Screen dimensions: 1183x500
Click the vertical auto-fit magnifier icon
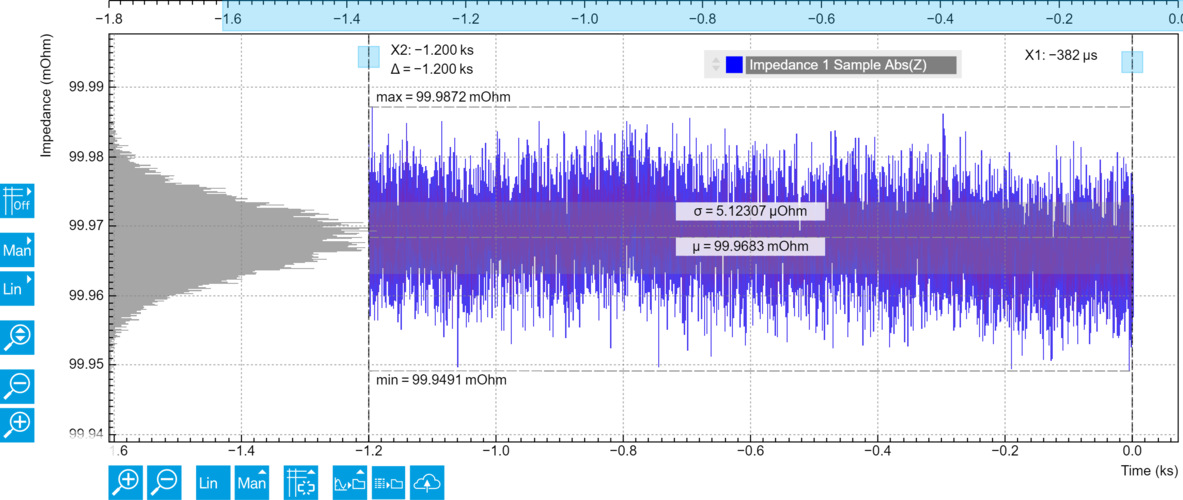(17, 336)
